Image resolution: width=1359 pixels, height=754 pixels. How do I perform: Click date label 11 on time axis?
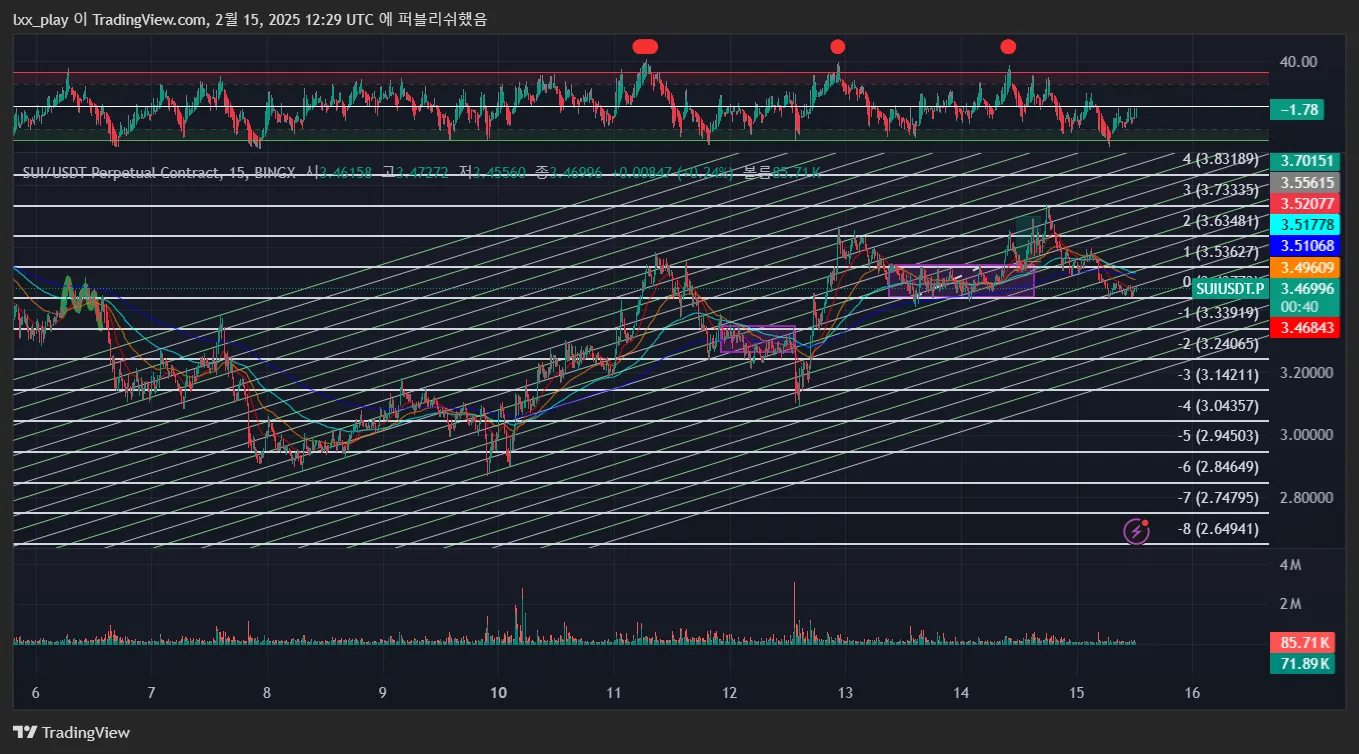tap(614, 693)
